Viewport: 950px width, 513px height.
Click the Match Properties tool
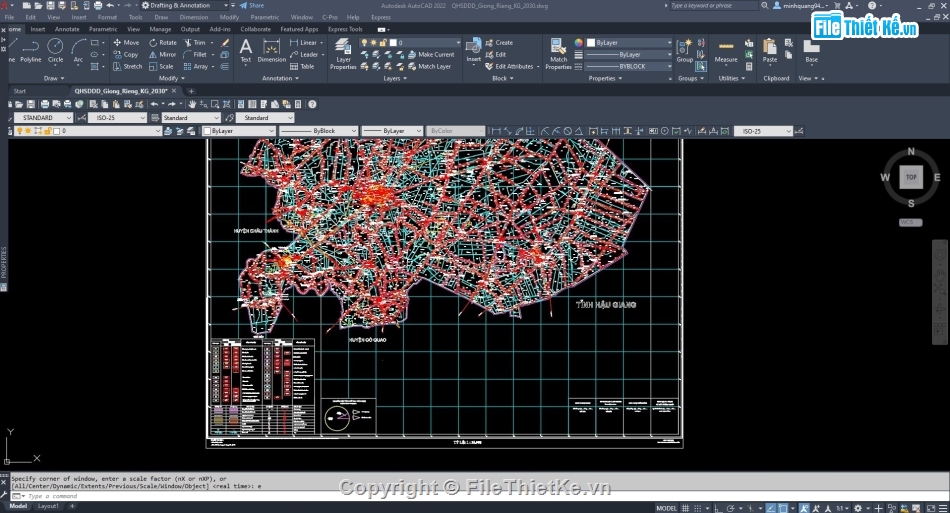[558, 55]
